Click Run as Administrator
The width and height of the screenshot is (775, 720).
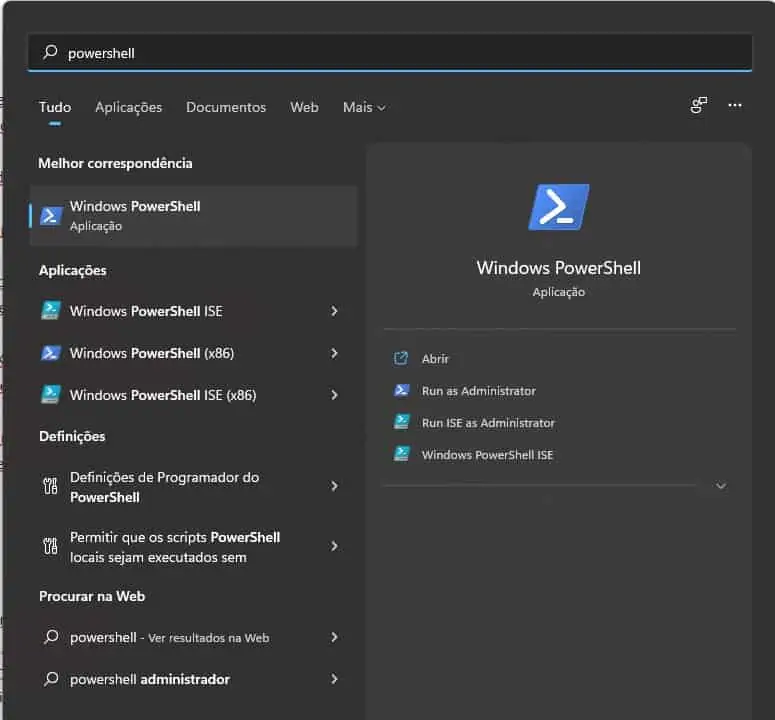[x=478, y=391]
